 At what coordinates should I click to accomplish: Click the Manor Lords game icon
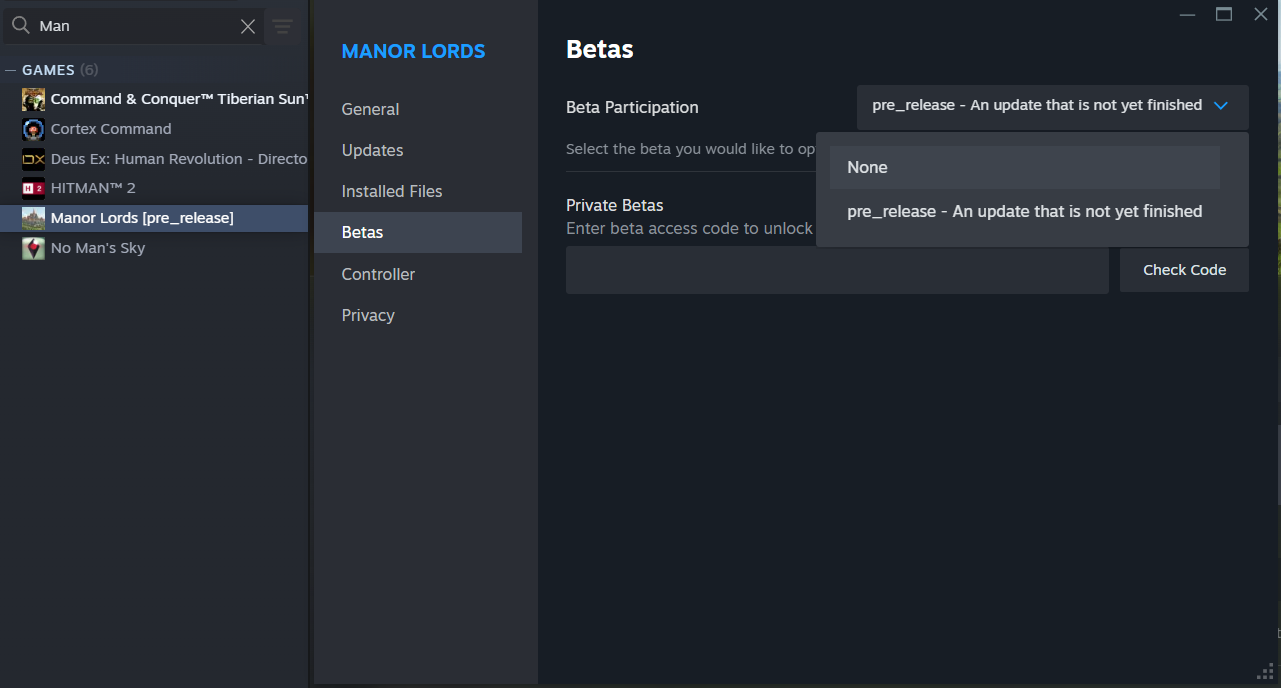34,218
